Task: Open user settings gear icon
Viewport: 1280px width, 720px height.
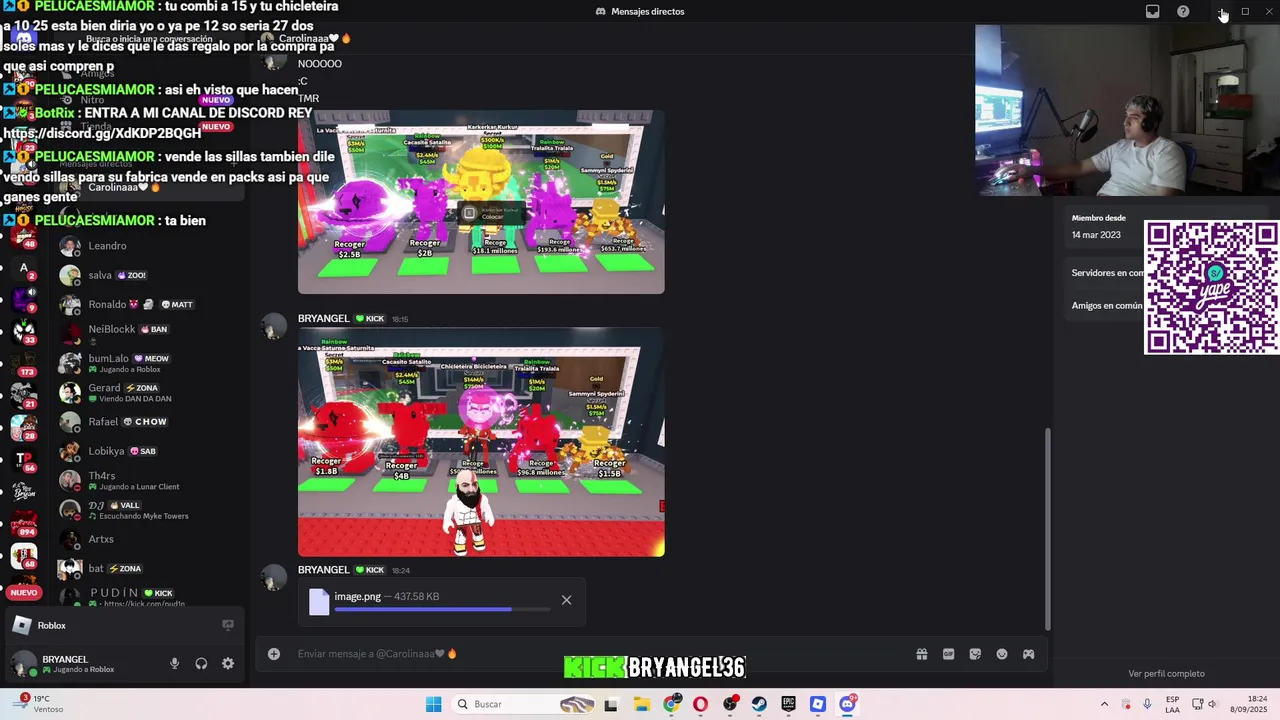Action: click(x=228, y=663)
